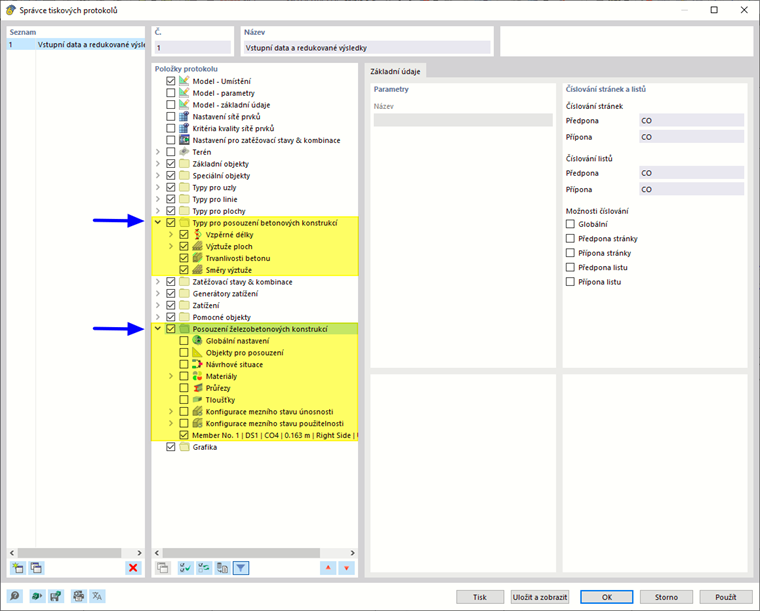This screenshot has height=611, width=760.
Task: Select the Směry výztuže tree item
Action: tap(229, 270)
